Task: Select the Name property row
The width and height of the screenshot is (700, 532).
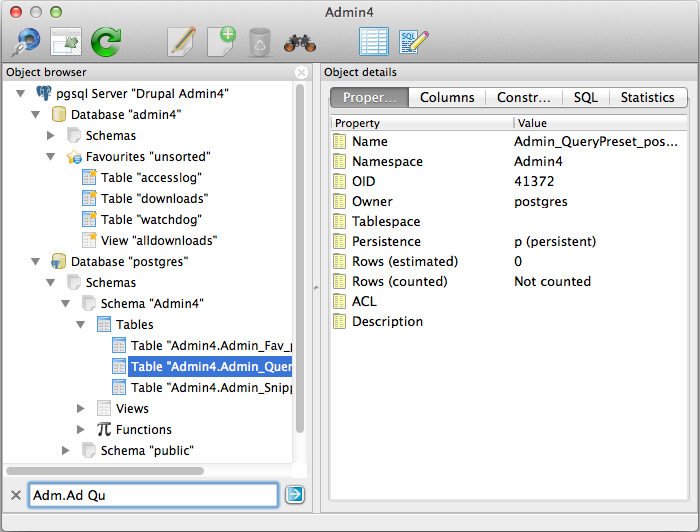Action: point(509,141)
